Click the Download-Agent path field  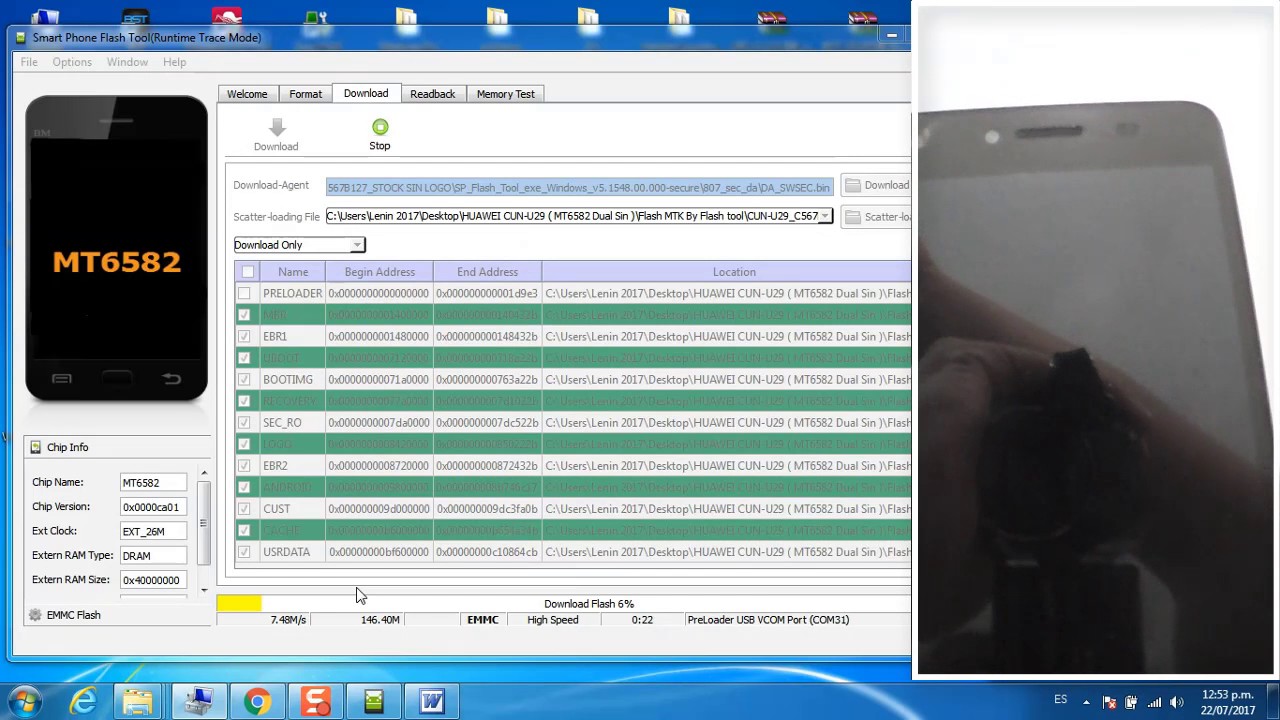[579, 187]
